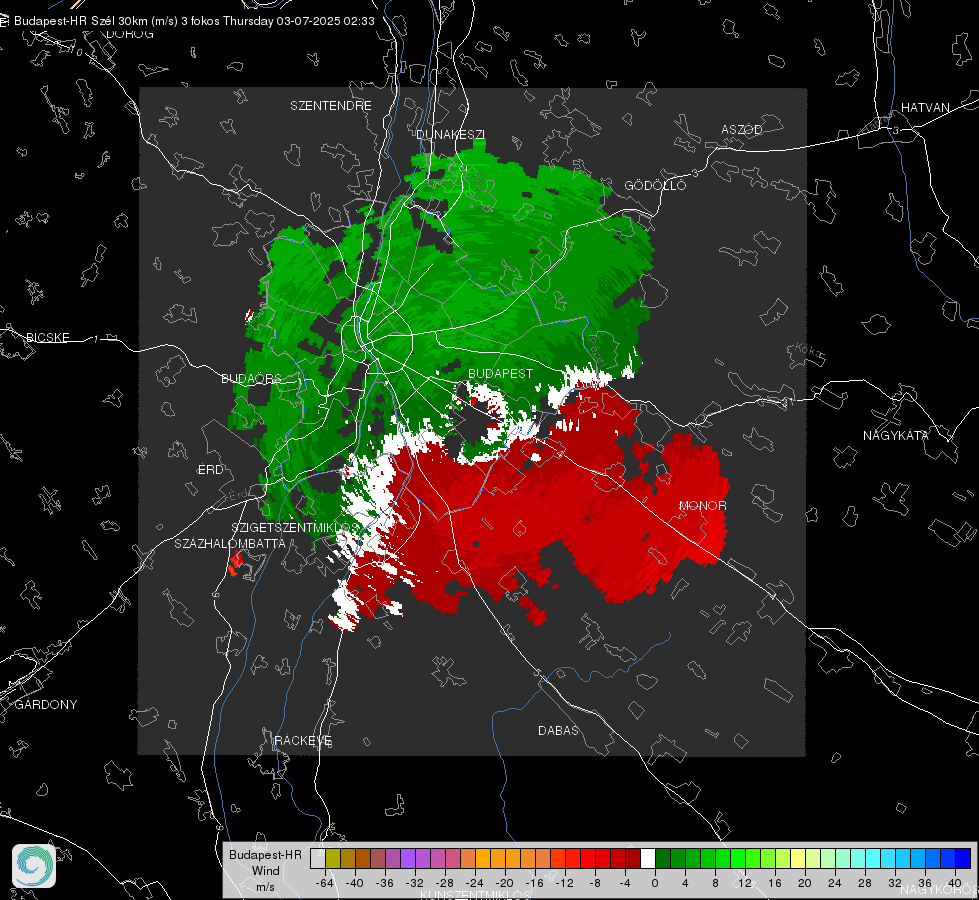
Task: Click the BICSKE town label
Action: pyautogui.click(x=47, y=337)
